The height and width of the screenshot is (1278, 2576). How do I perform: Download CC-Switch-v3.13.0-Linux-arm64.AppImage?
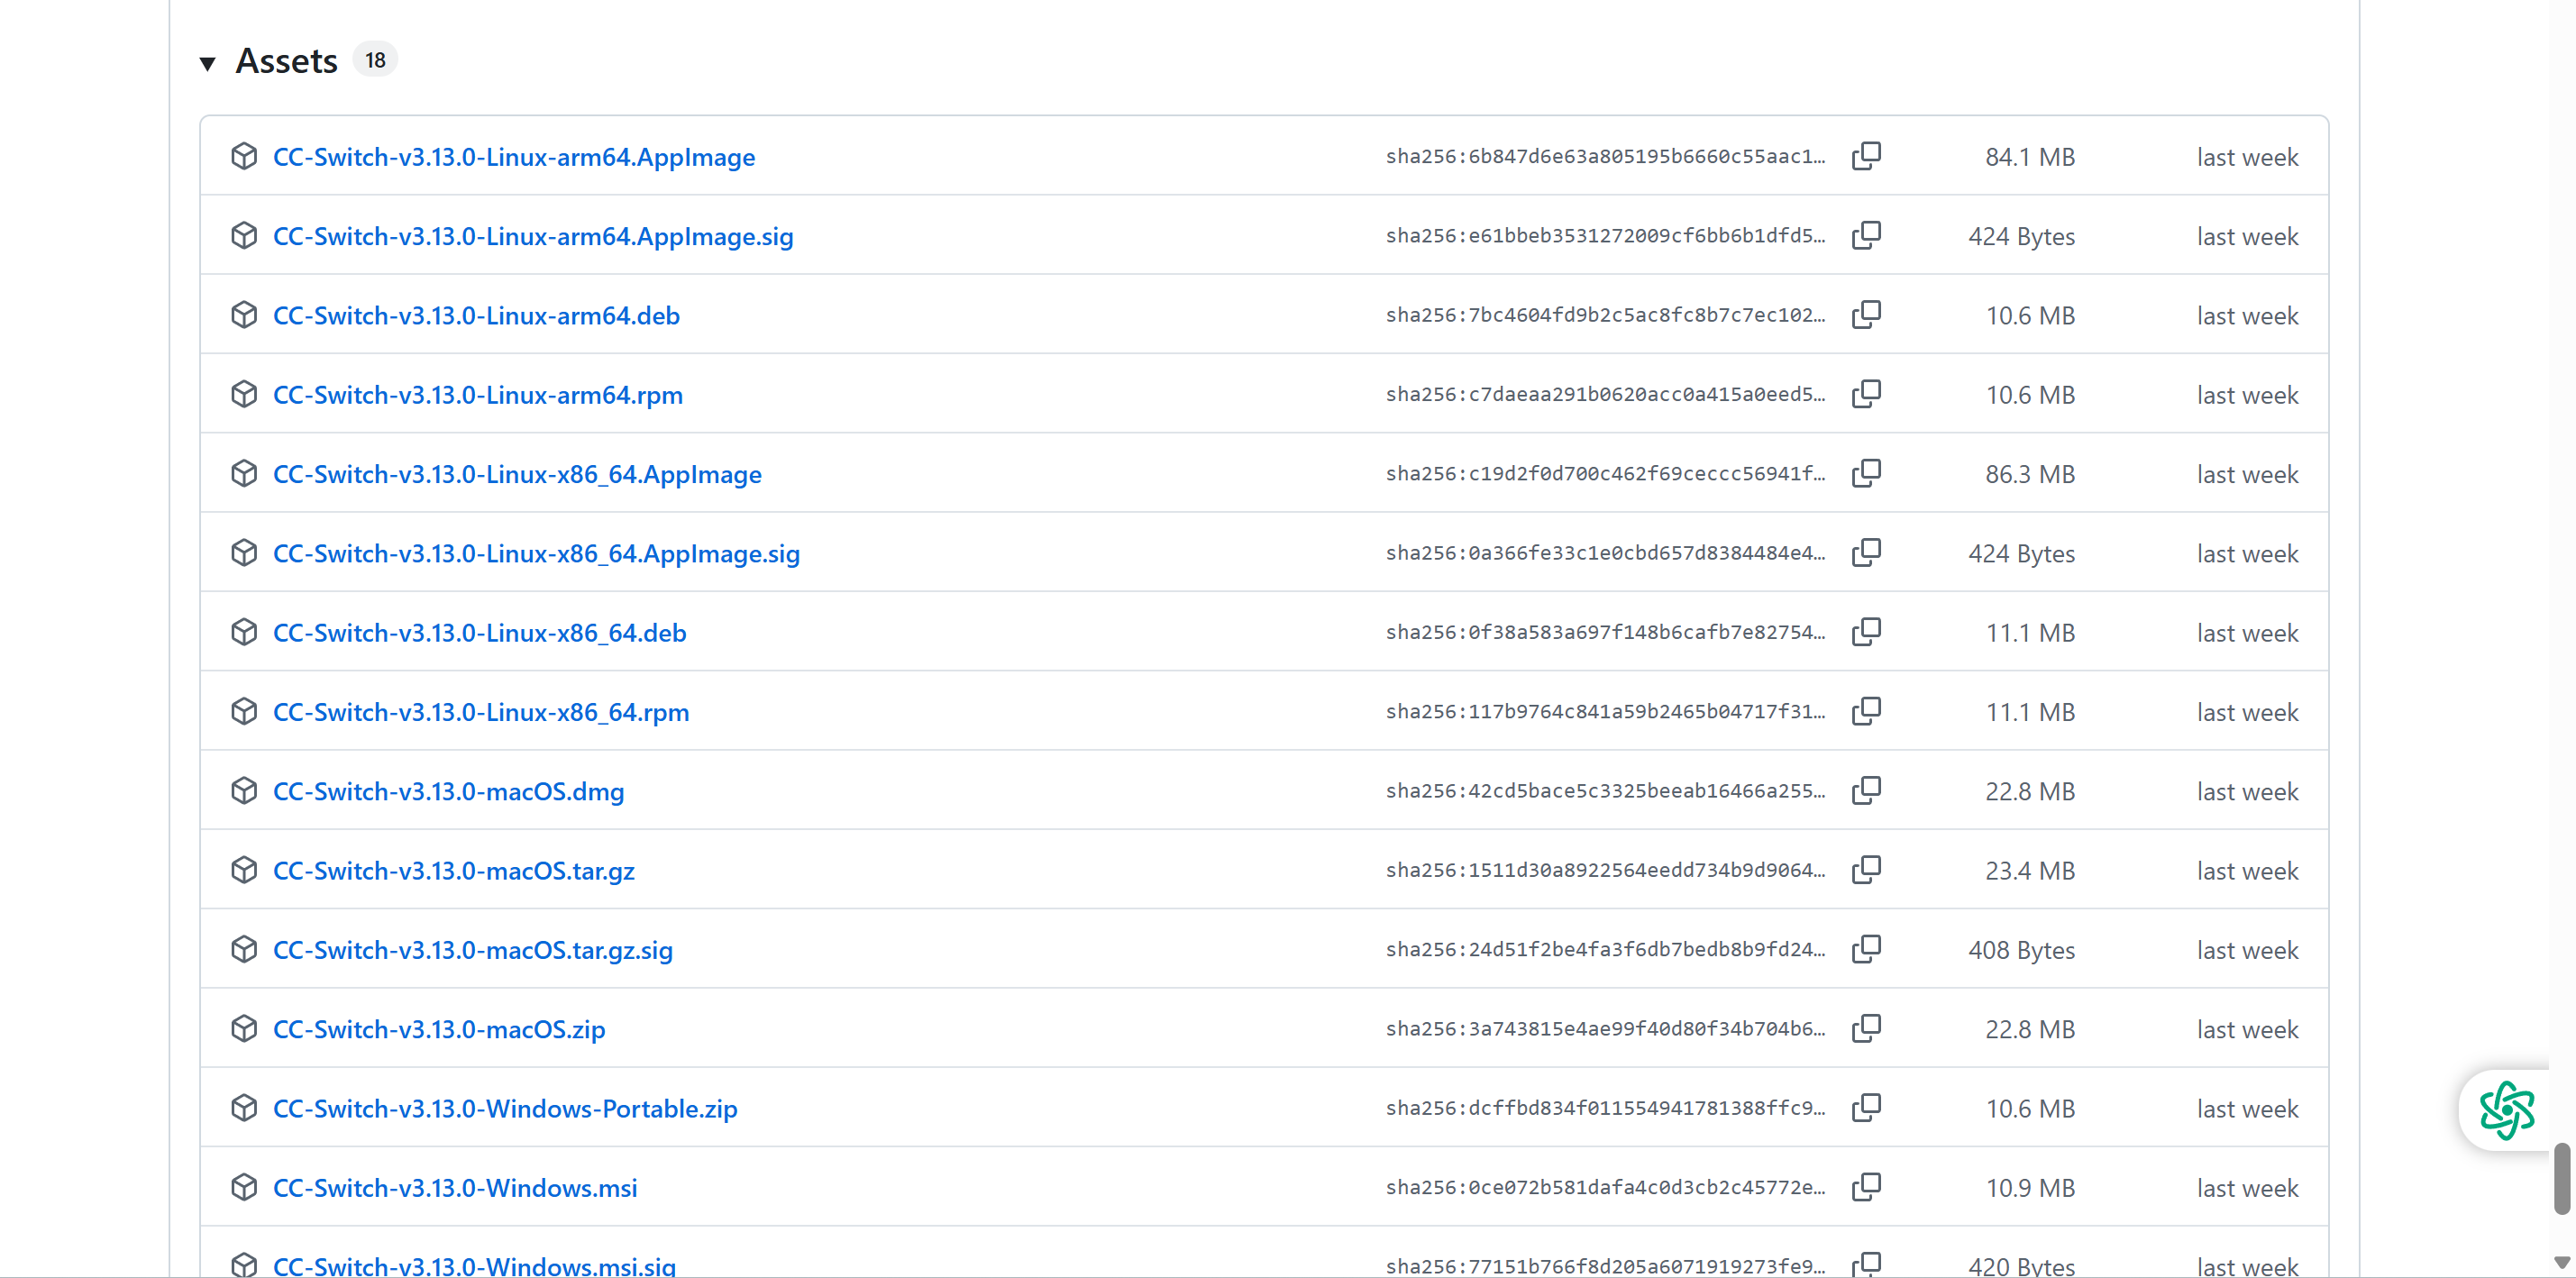pyautogui.click(x=514, y=157)
